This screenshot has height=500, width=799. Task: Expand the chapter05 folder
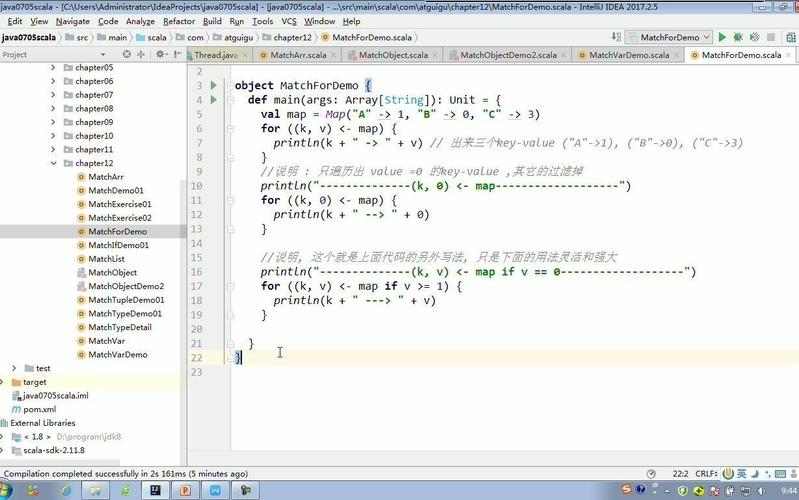tap(54, 67)
